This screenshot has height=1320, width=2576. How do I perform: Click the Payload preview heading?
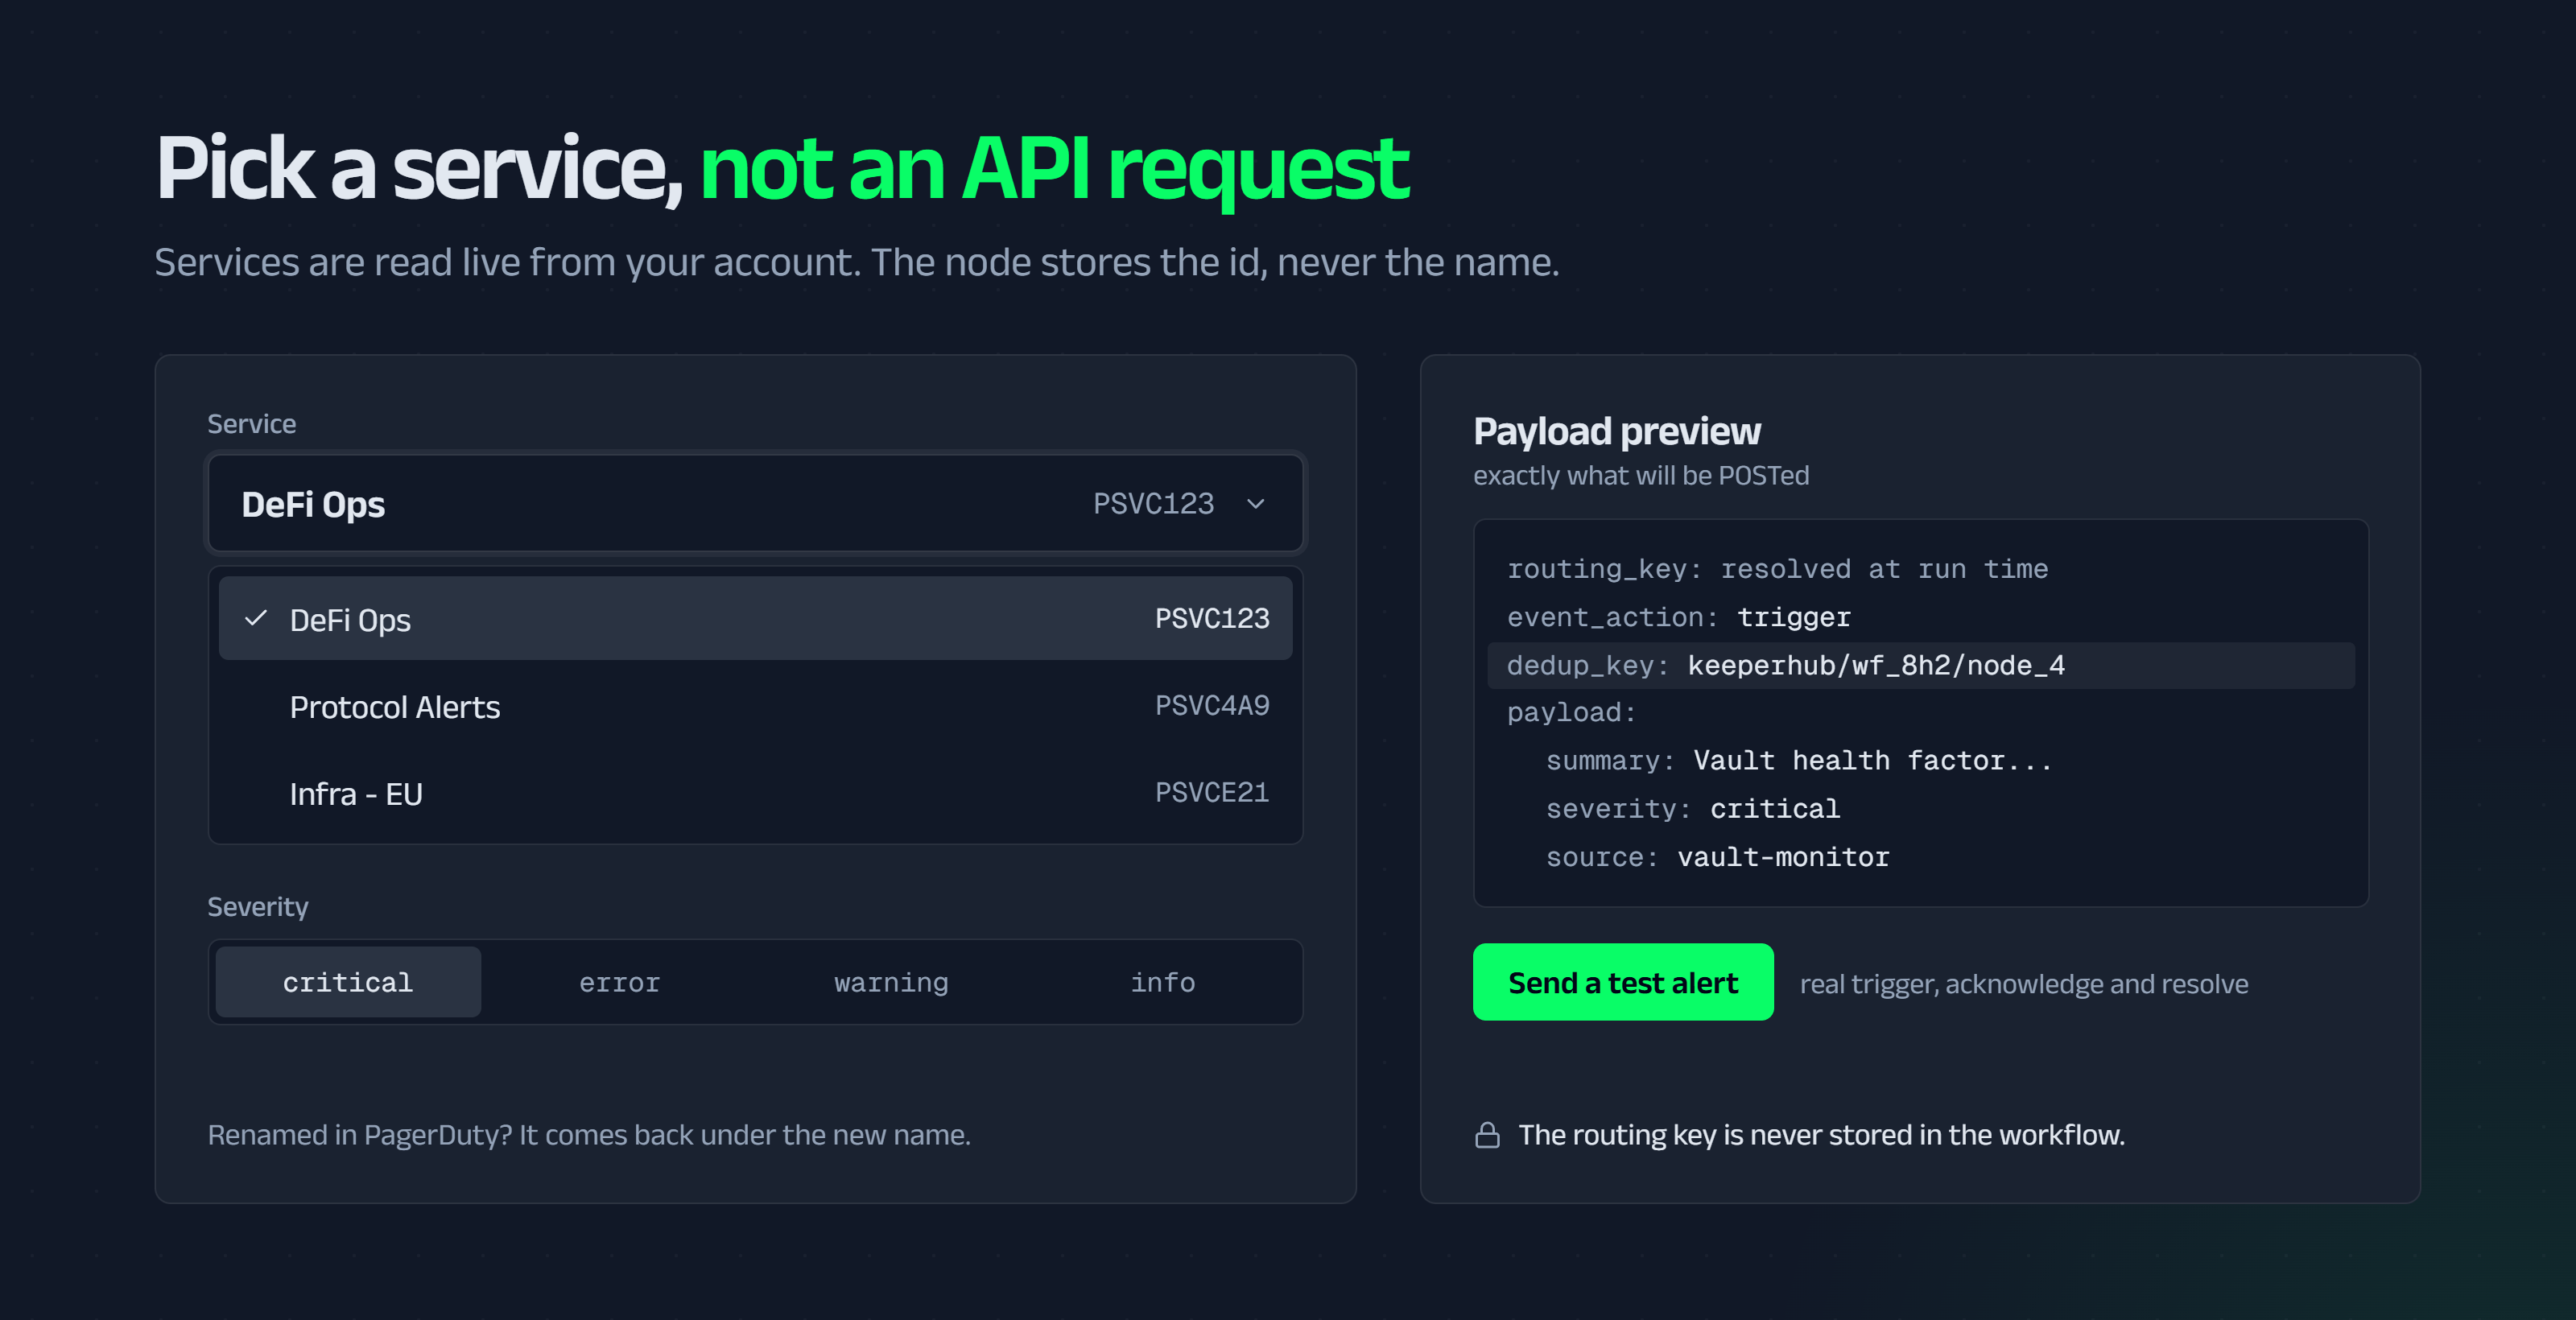pyautogui.click(x=1616, y=431)
